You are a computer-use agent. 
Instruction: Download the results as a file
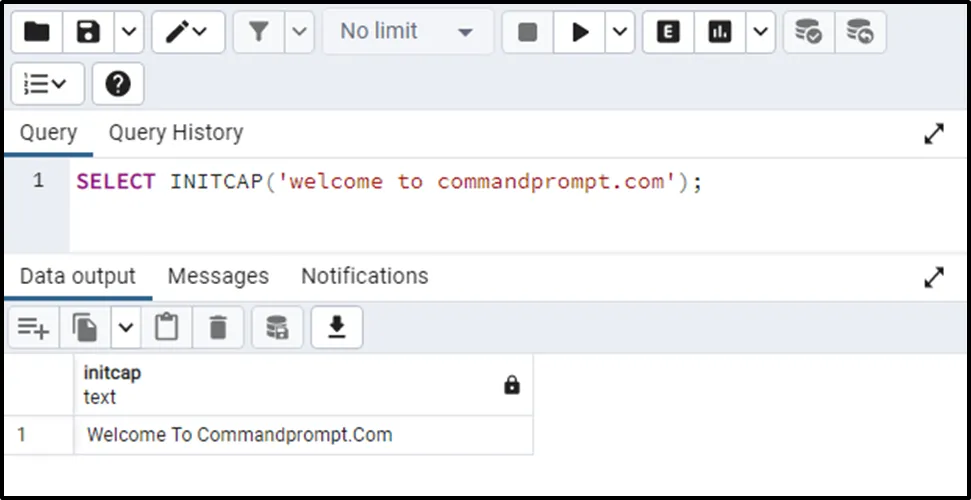337,327
